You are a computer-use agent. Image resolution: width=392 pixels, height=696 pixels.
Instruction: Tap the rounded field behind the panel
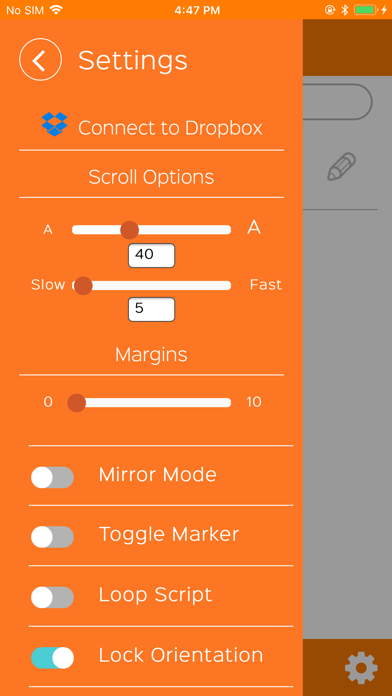point(338,102)
